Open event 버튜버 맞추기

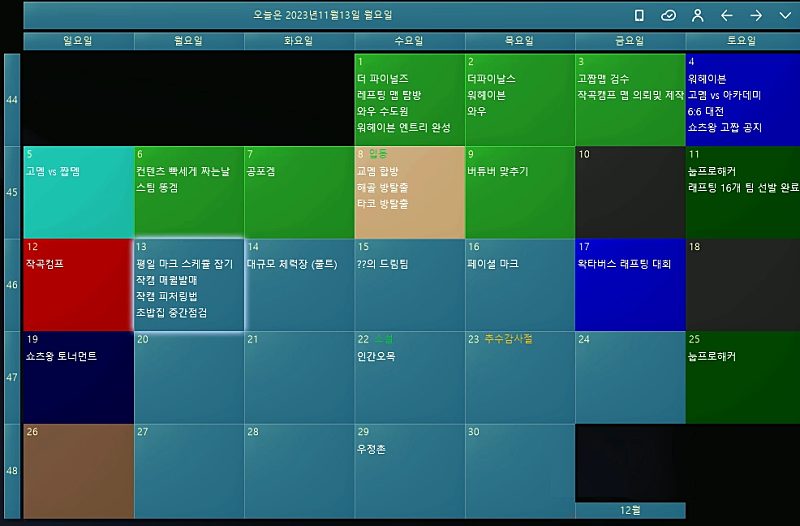click(498, 171)
